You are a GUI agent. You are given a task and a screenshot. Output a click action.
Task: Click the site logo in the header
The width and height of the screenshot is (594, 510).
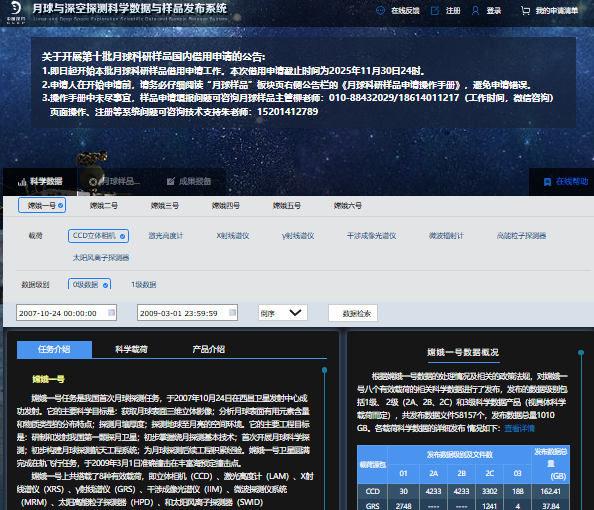click(x=16, y=11)
